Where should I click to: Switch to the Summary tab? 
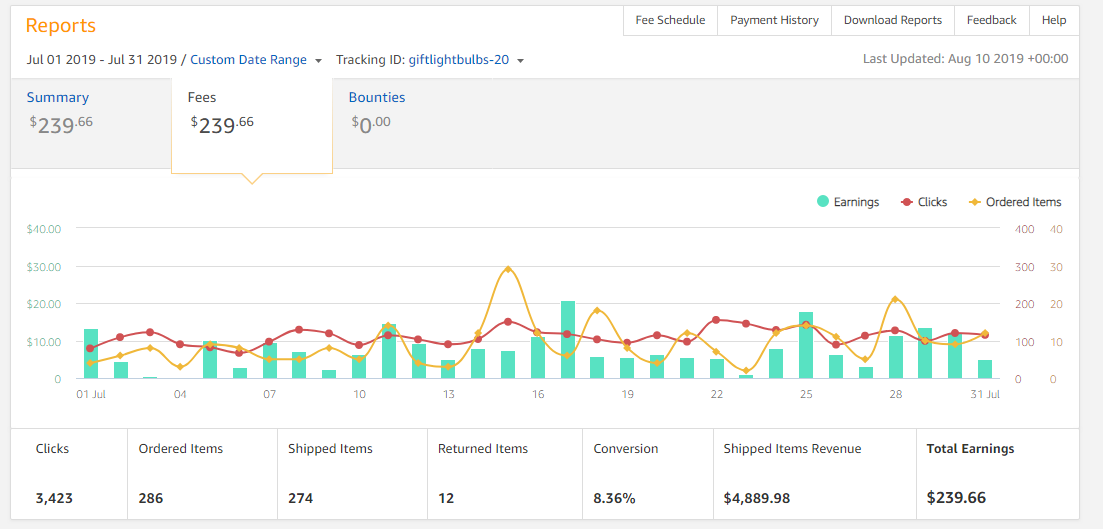click(x=58, y=97)
